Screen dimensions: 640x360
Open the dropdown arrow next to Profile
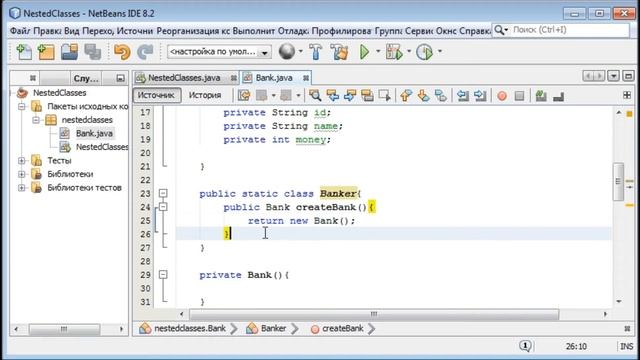coord(440,51)
